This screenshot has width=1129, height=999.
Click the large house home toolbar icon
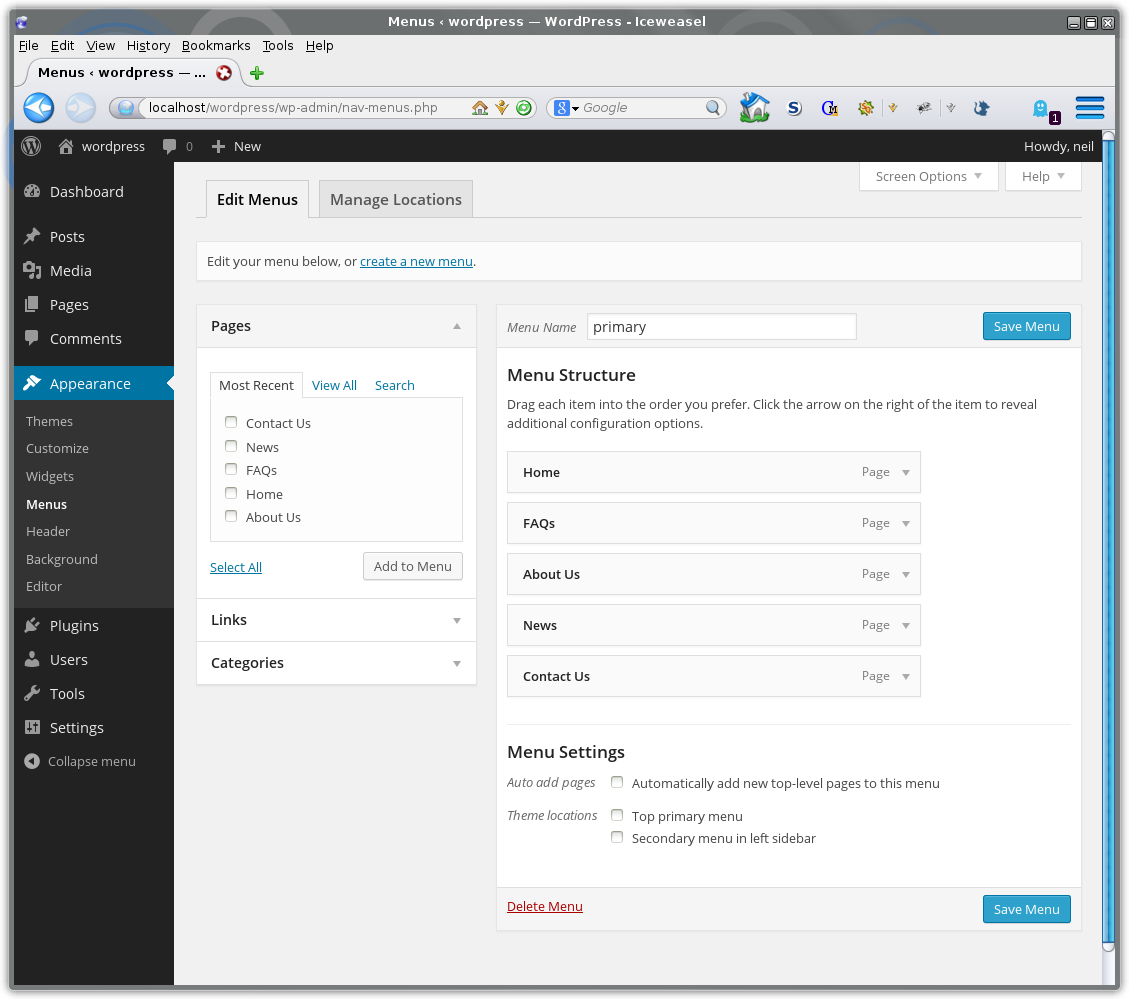click(x=755, y=107)
